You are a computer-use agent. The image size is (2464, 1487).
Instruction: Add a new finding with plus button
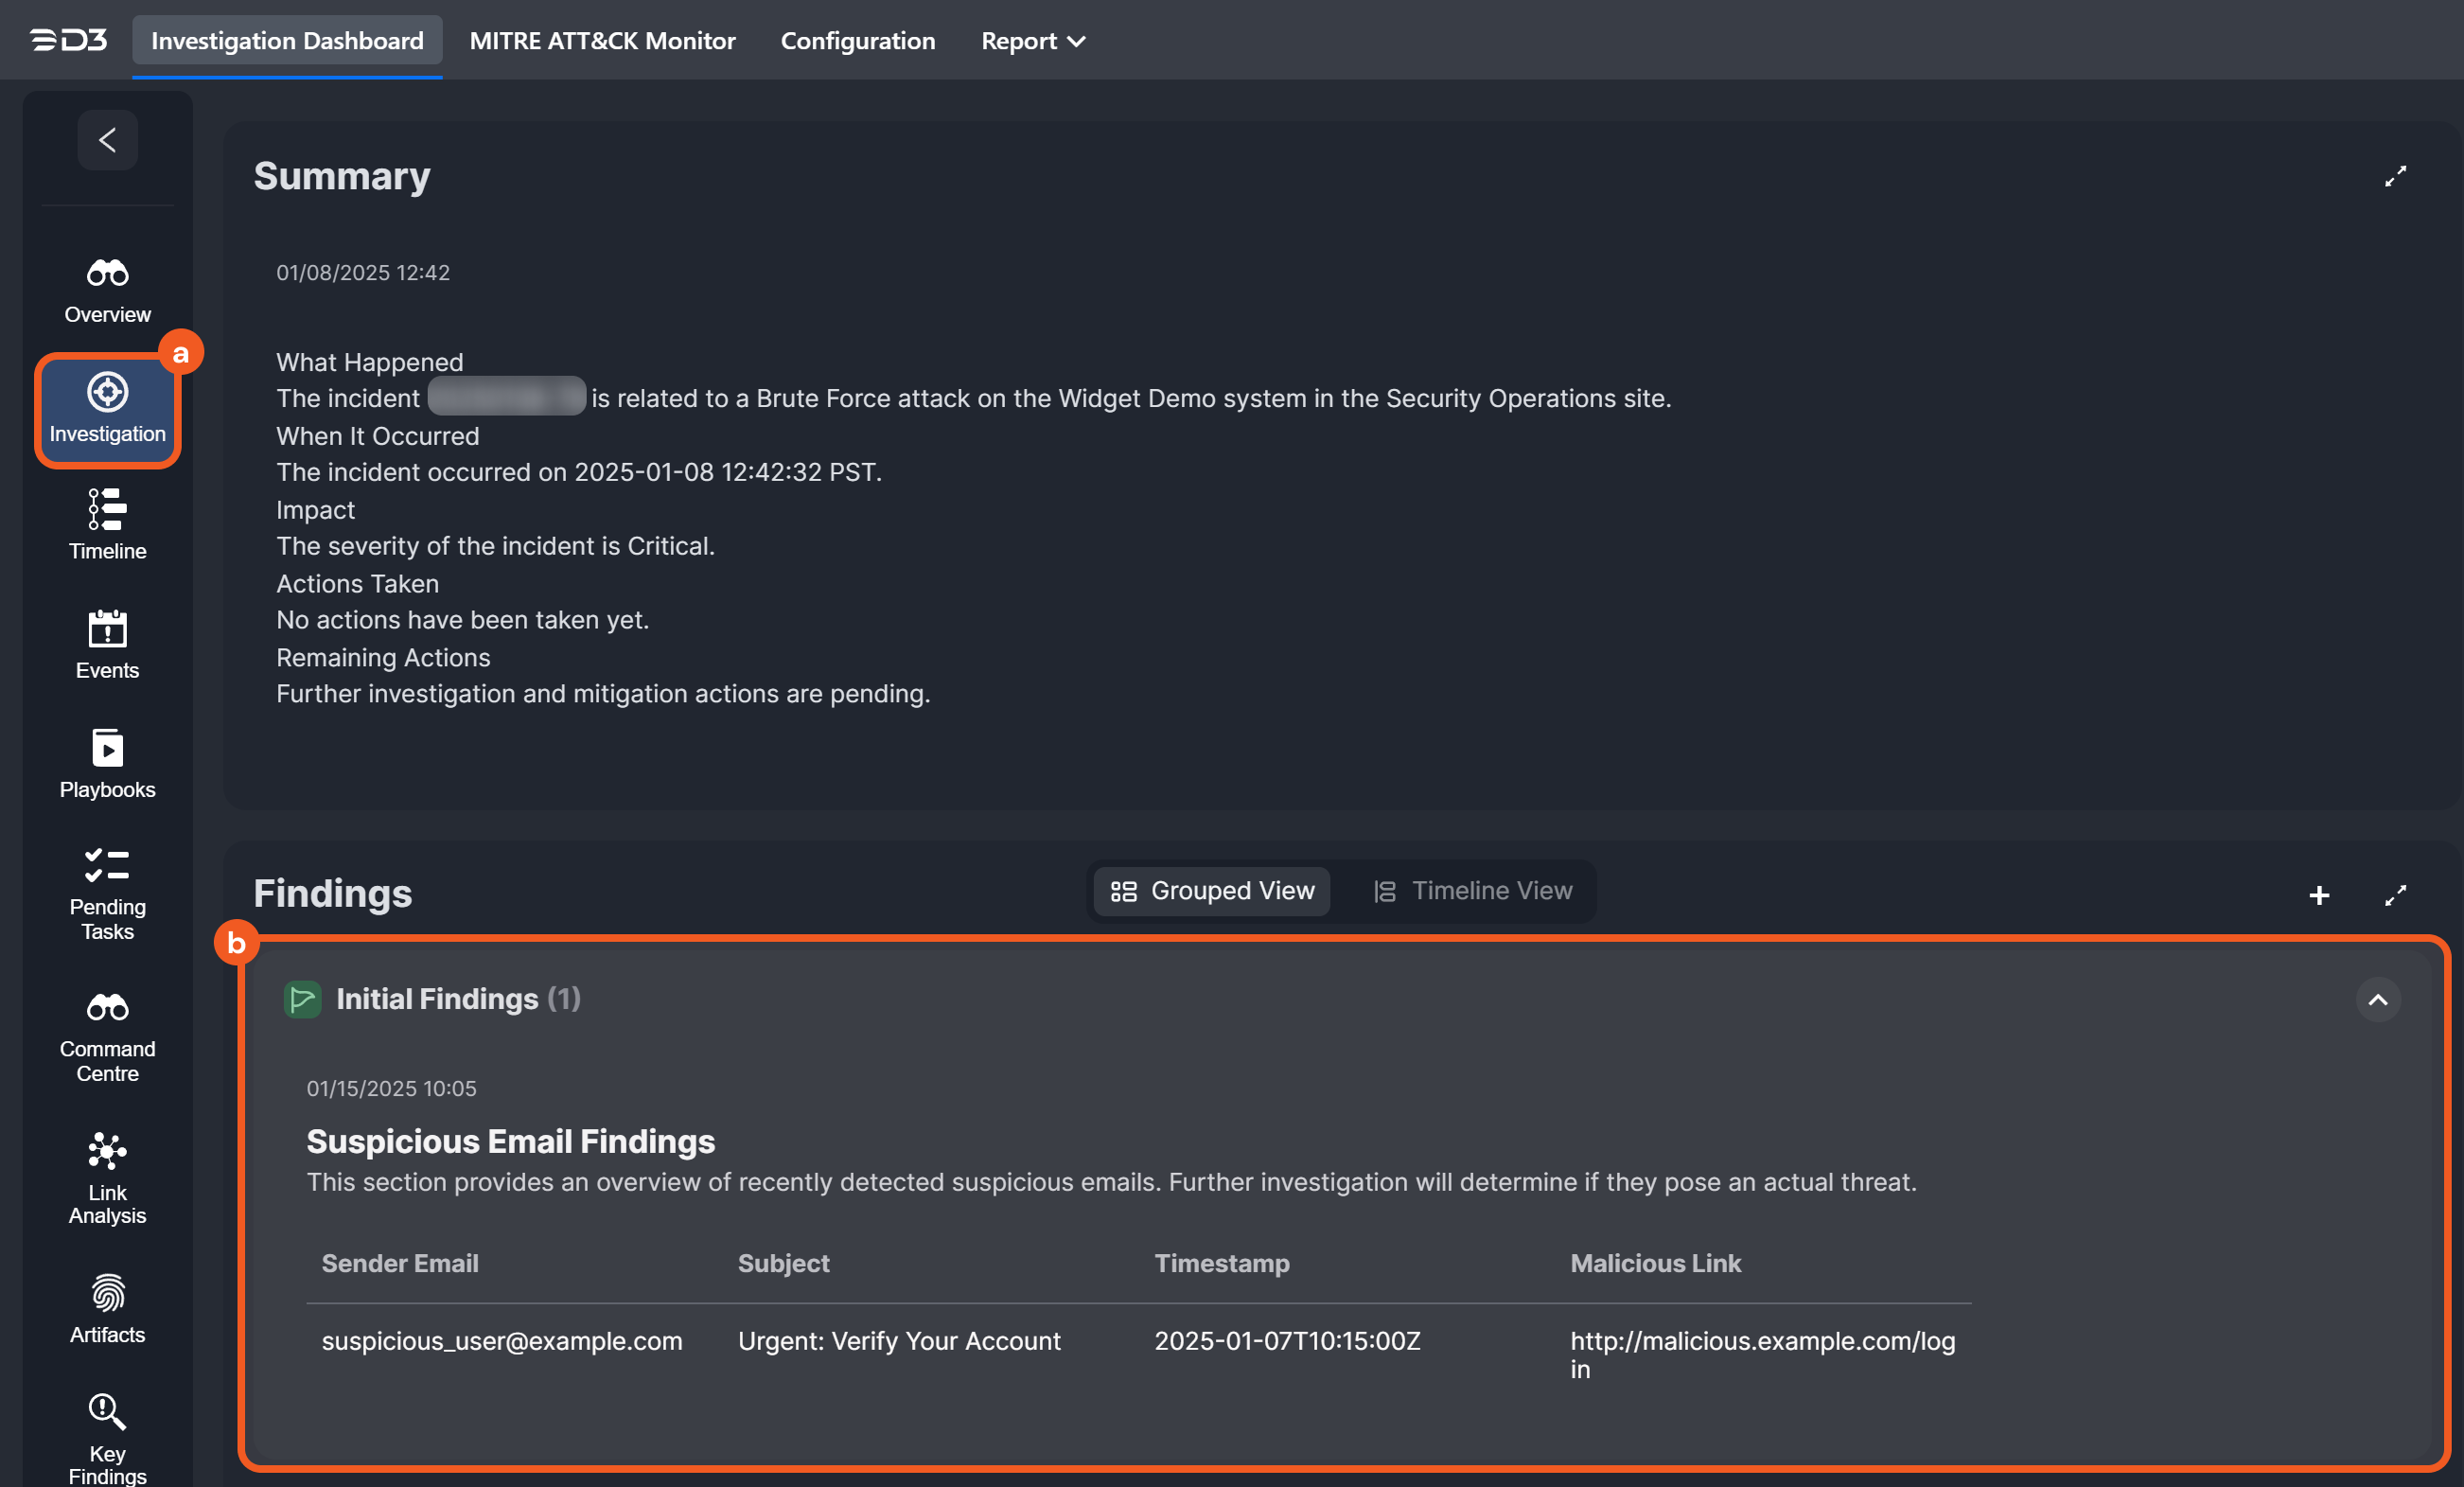click(x=2319, y=895)
